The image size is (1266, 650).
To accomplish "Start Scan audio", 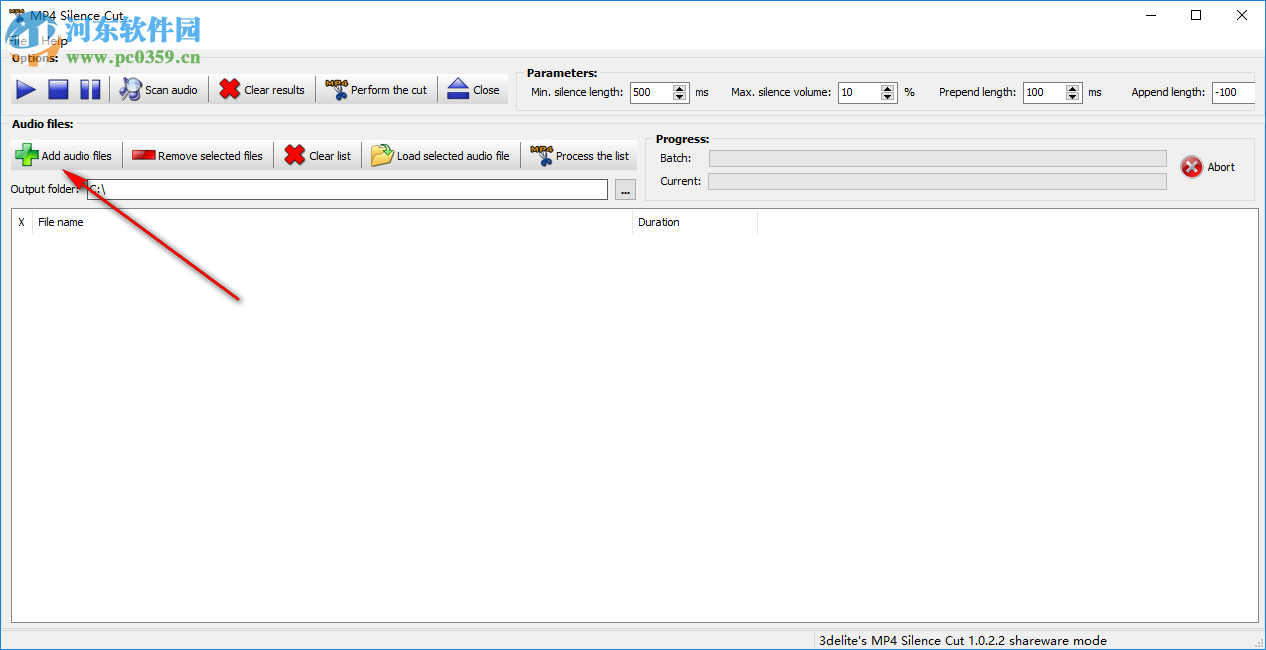I will click(158, 90).
